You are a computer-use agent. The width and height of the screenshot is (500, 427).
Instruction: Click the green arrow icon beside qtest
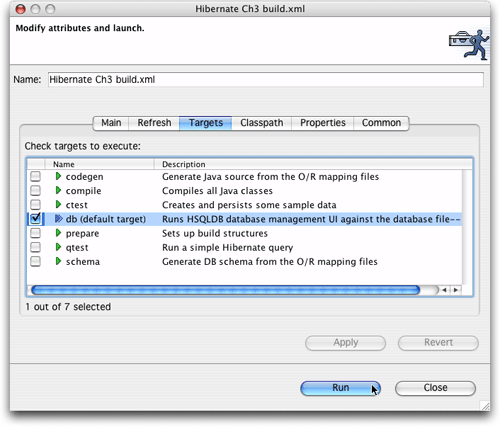click(58, 247)
